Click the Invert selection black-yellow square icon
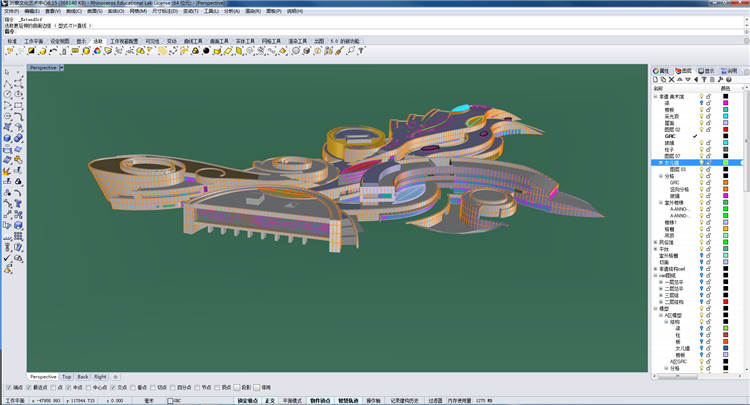Viewport: 750px width, 405px height. tap(32, 51)
